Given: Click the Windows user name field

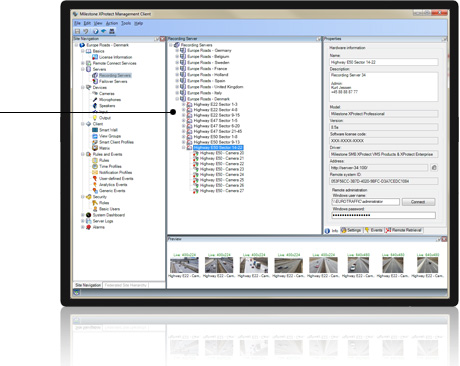Looking at the screenshot, I should point(365,202).
